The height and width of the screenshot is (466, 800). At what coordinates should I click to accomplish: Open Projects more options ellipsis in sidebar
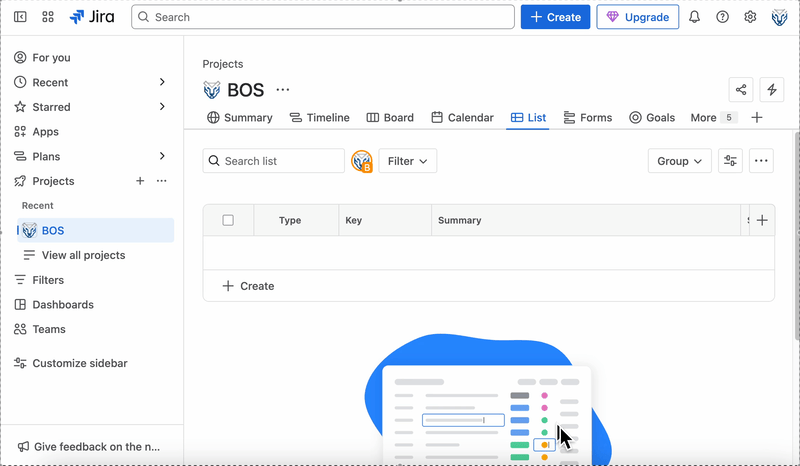(x=161, y=181)
